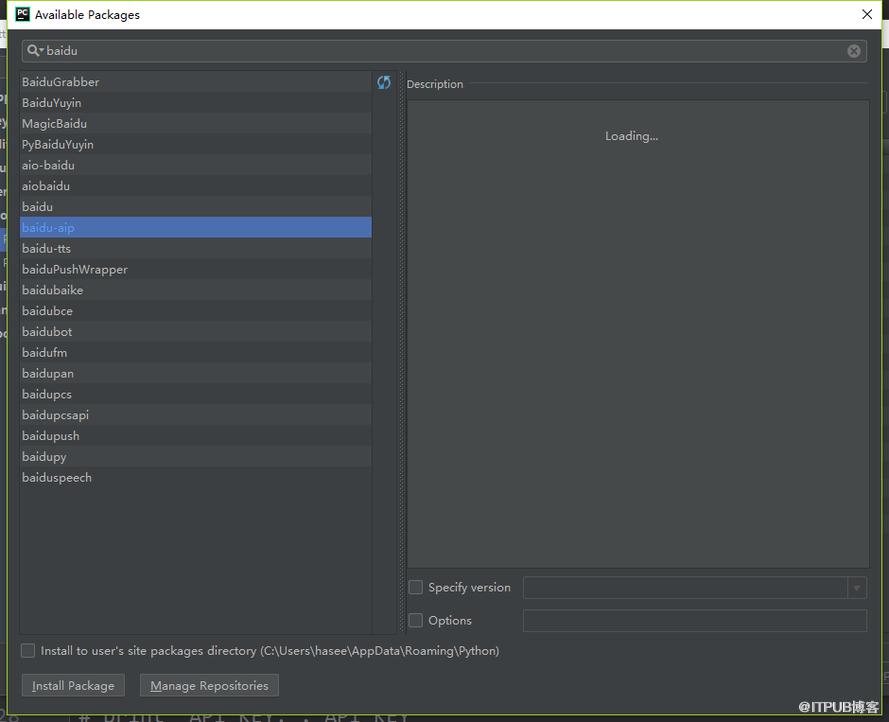Pick the baiduspeech package from list
This screenshot has width=889, height=722.
click(x=196, y=478)
